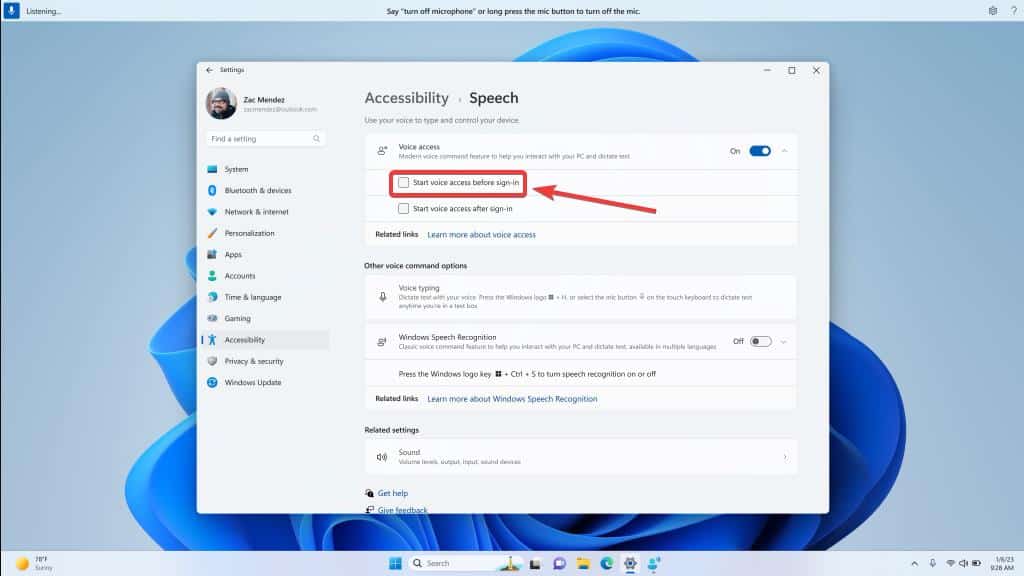This screenshot has width=1024, height=576.
Task: Click the Gaming controller icon
Action: click(x=212, y=318)
